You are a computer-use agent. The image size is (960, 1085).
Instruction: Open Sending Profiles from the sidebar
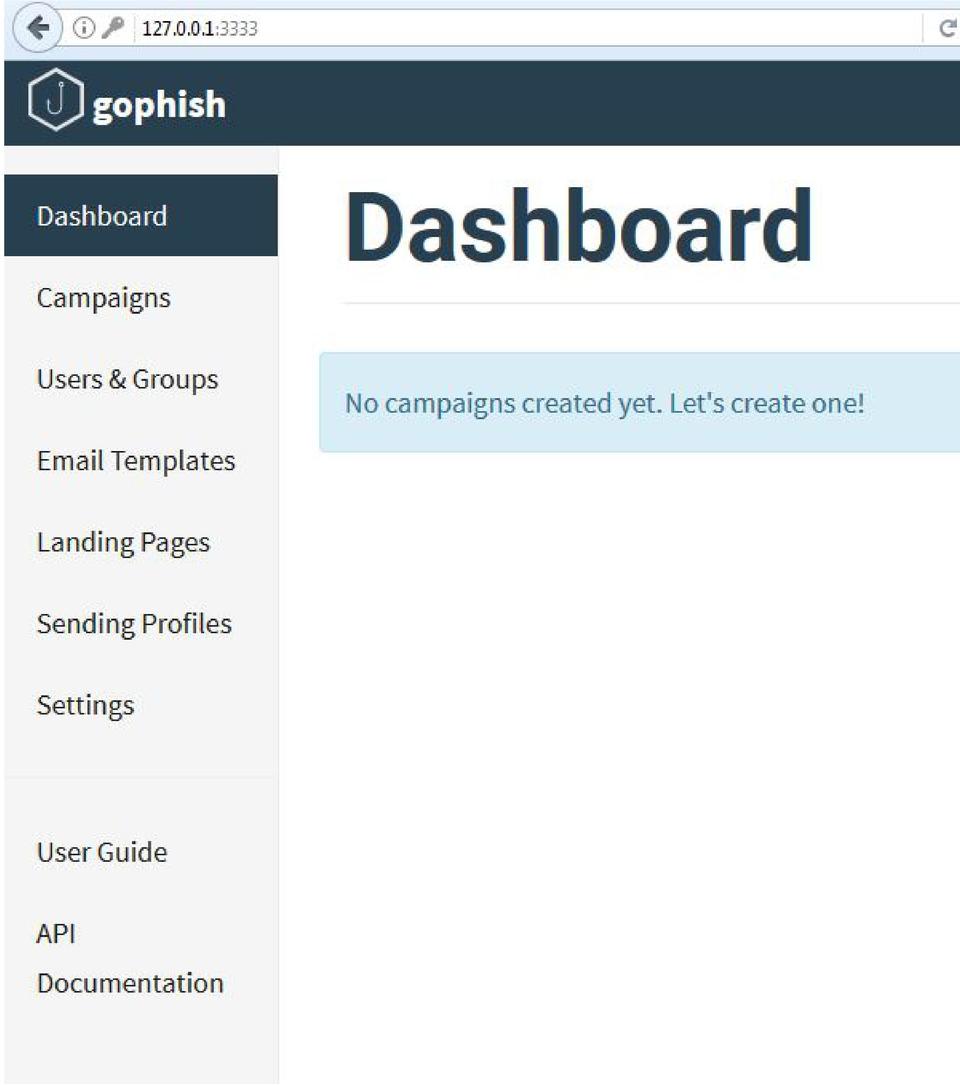click(x=134, y=624)
